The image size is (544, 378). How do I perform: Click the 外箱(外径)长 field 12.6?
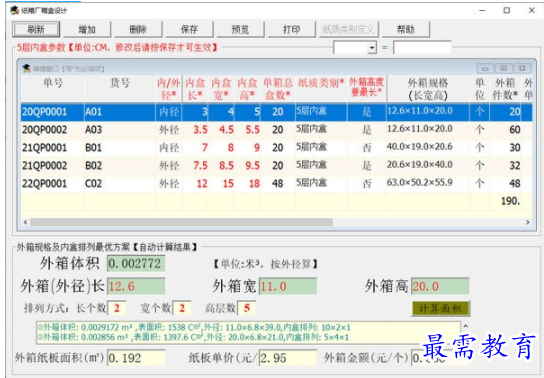[x=136, y=286]
